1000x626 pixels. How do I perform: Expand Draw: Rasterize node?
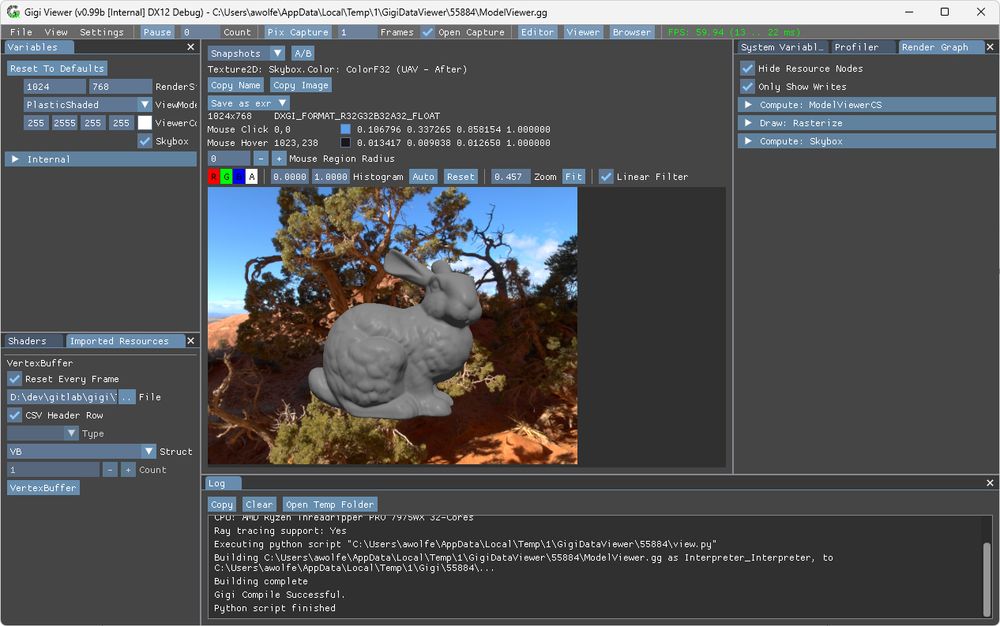[867, 123]
